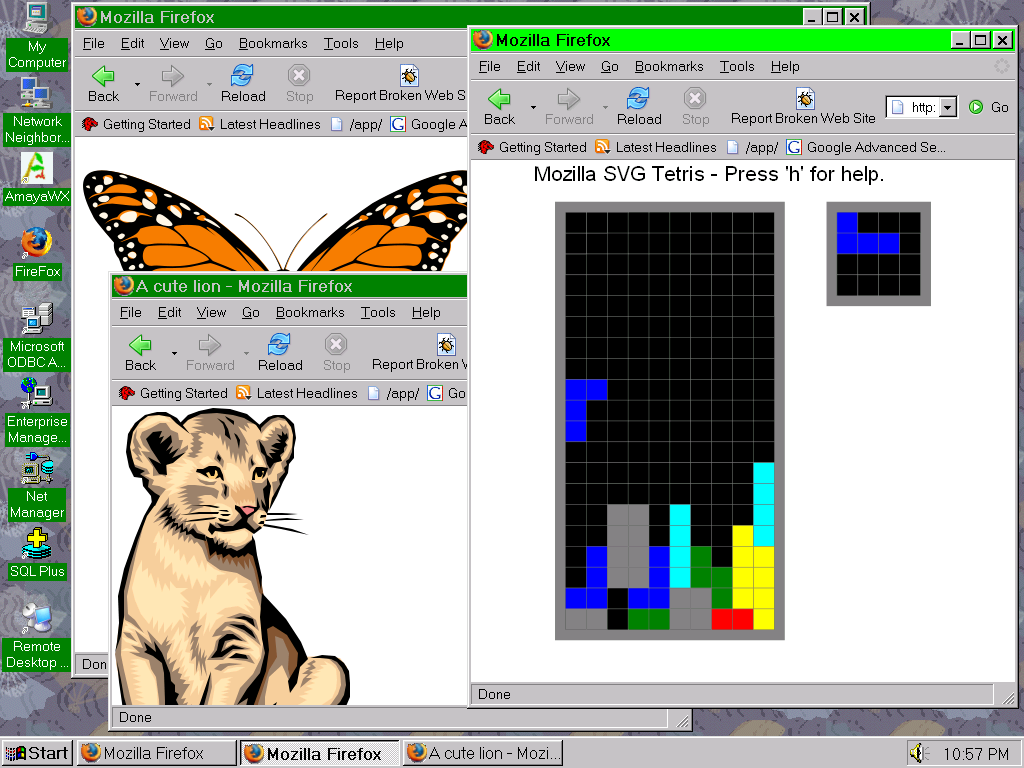The width and height of the screenshot is (1024, 768).
Task: Open Back history dropdown in lion window
Action: click(x=174, y=353)
